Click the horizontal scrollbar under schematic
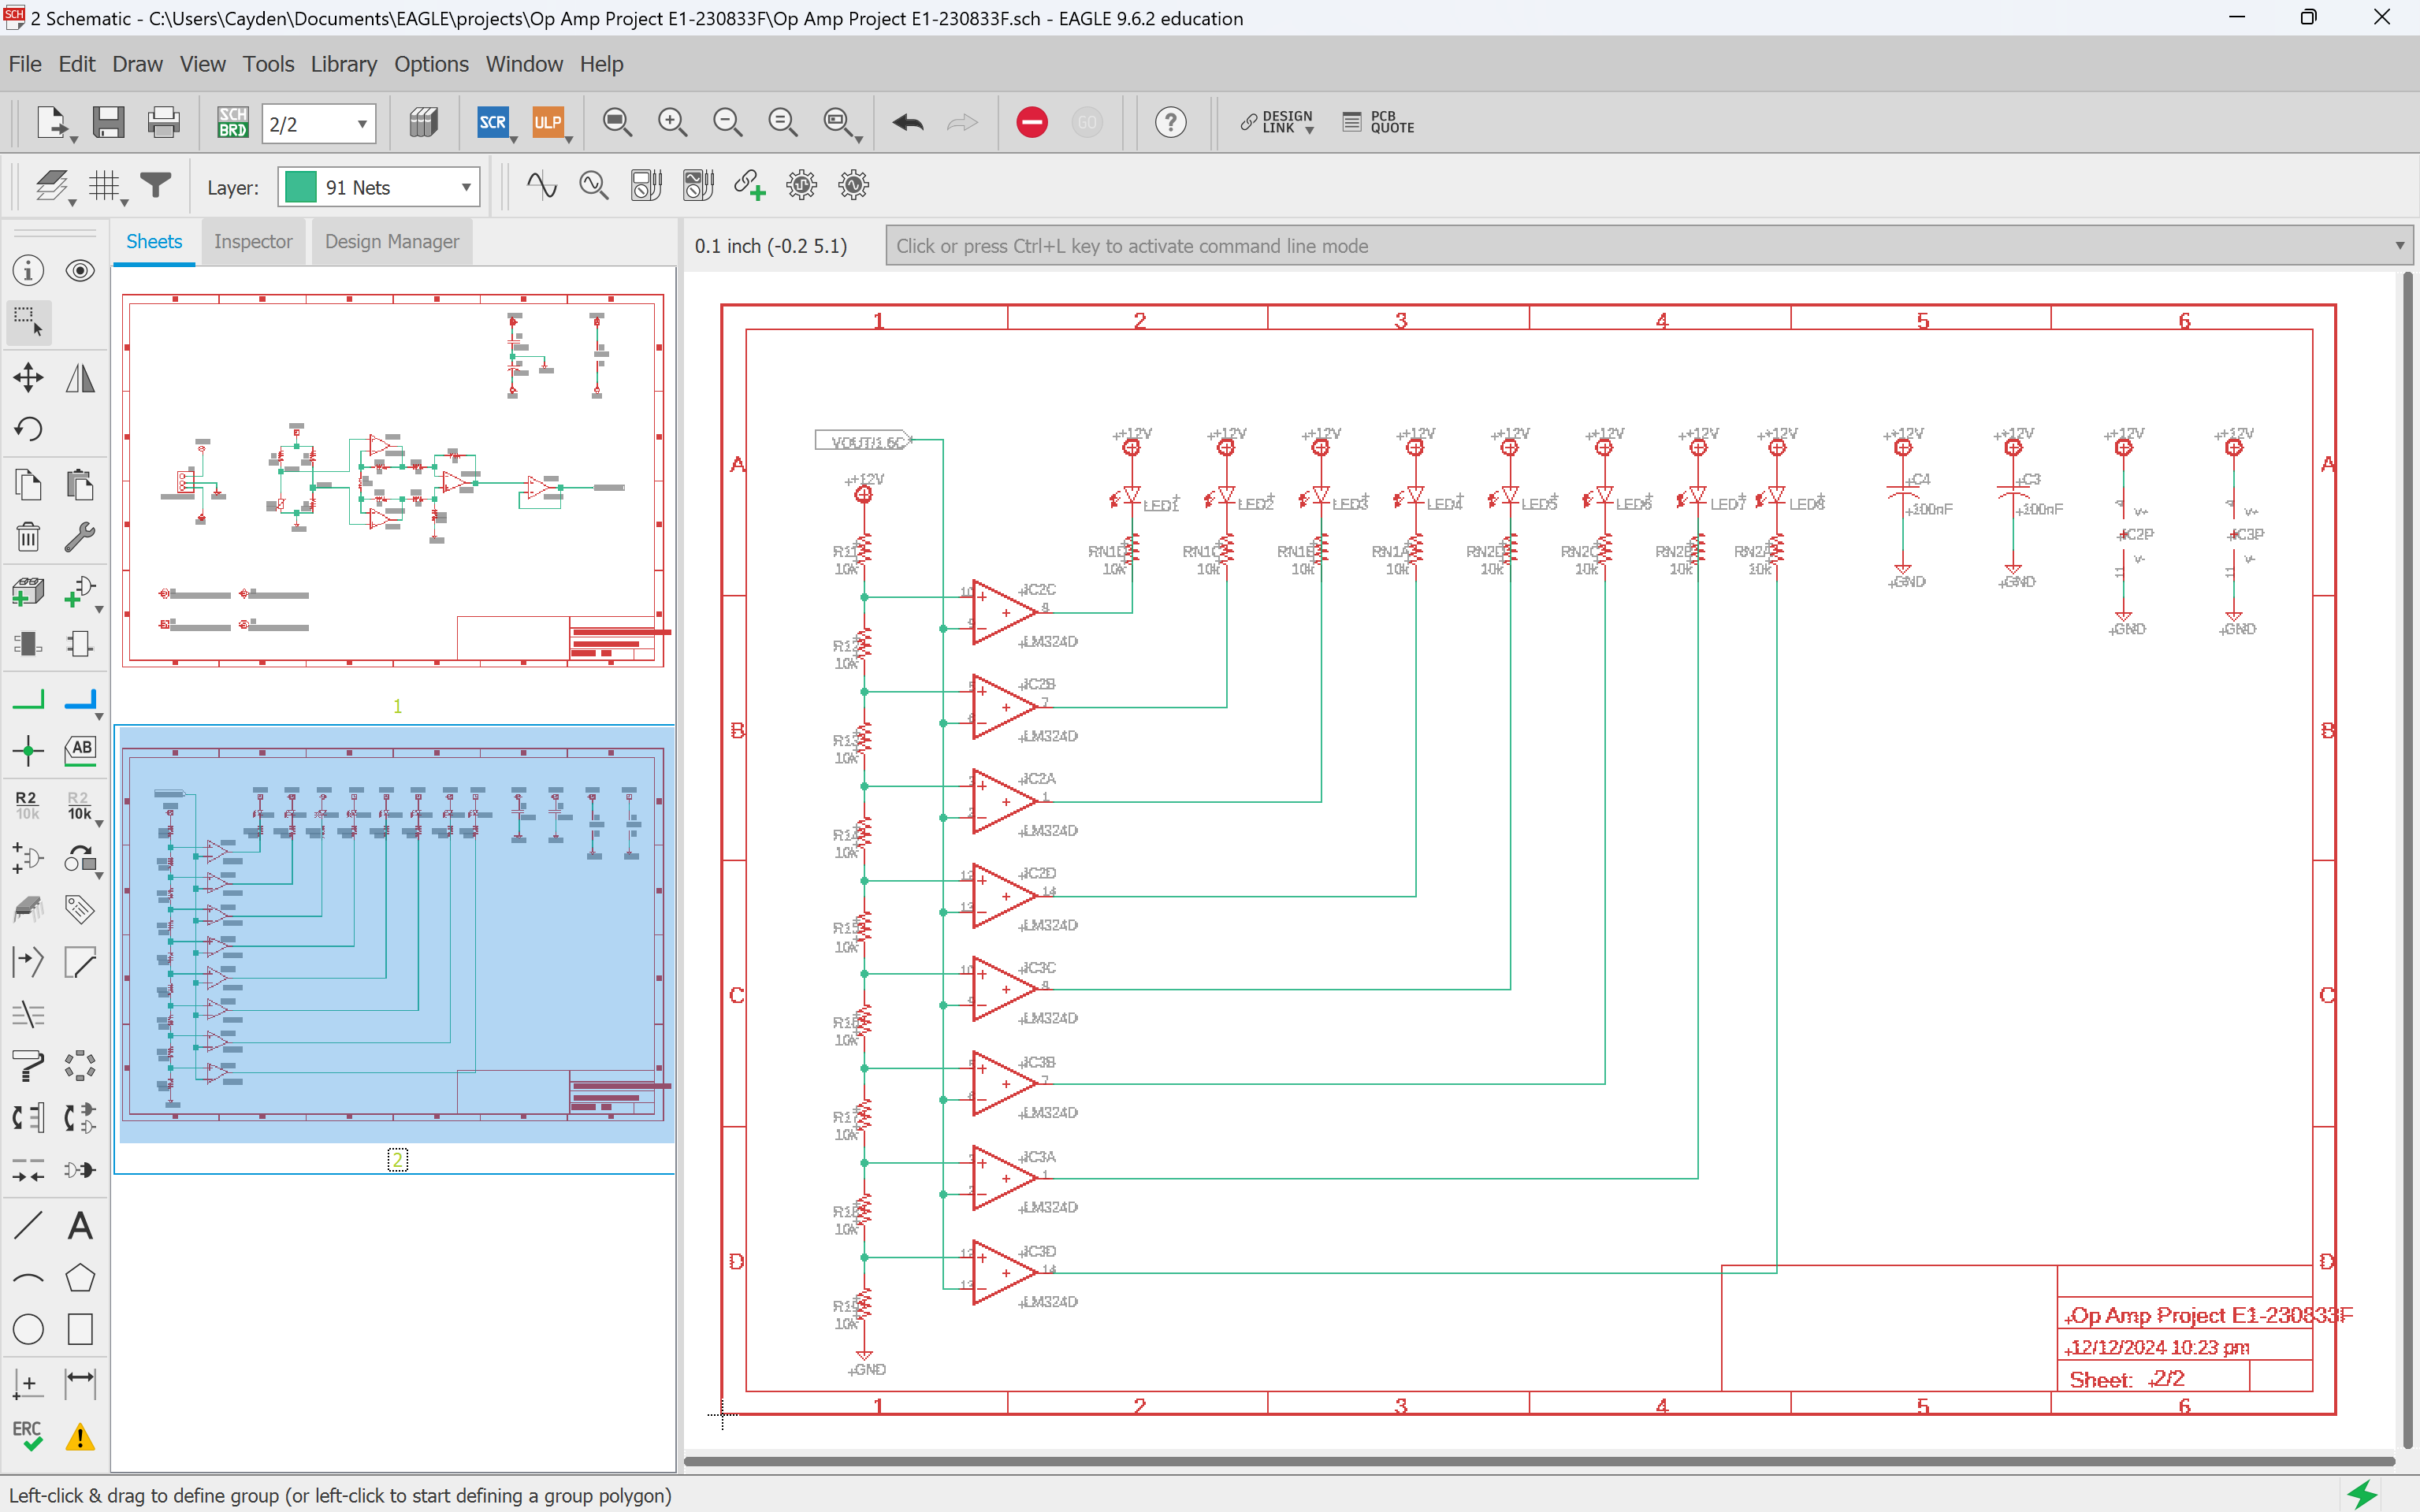The width and height of the screenshot is (2420, 1512). coord(1538,1461)
